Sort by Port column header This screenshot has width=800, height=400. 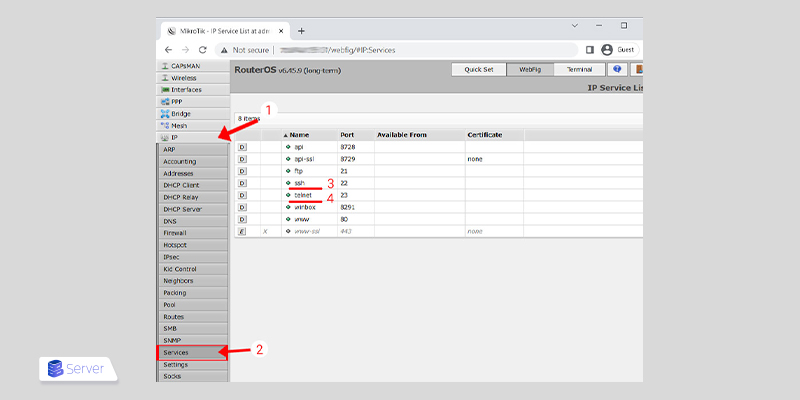[x=356, y=135]
